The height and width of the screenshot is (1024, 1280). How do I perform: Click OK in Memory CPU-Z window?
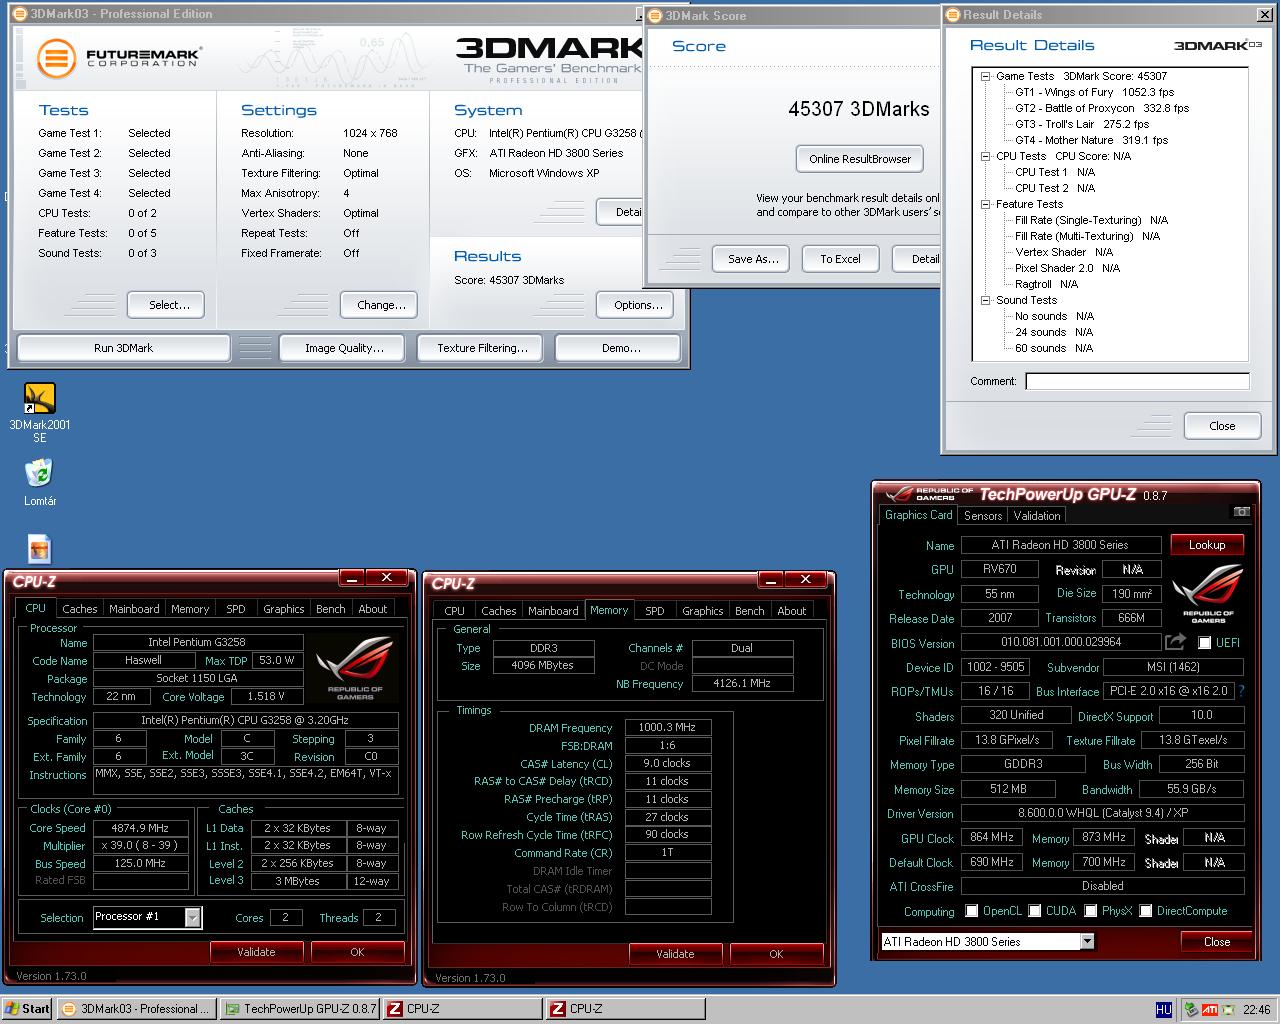776,954
